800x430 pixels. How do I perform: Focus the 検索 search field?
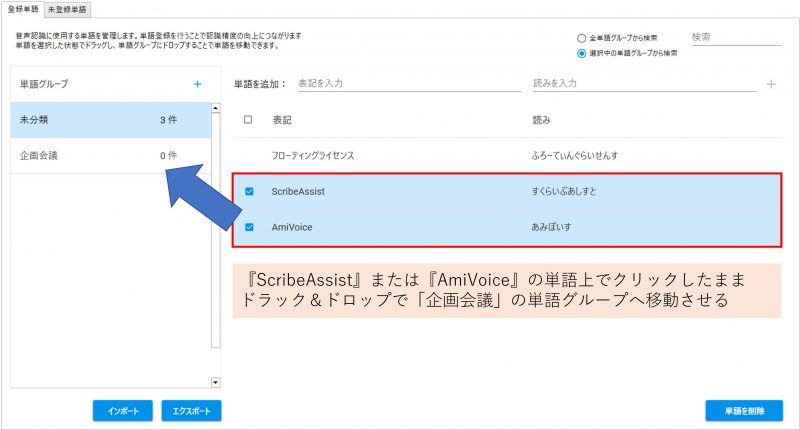coord(736,37)
